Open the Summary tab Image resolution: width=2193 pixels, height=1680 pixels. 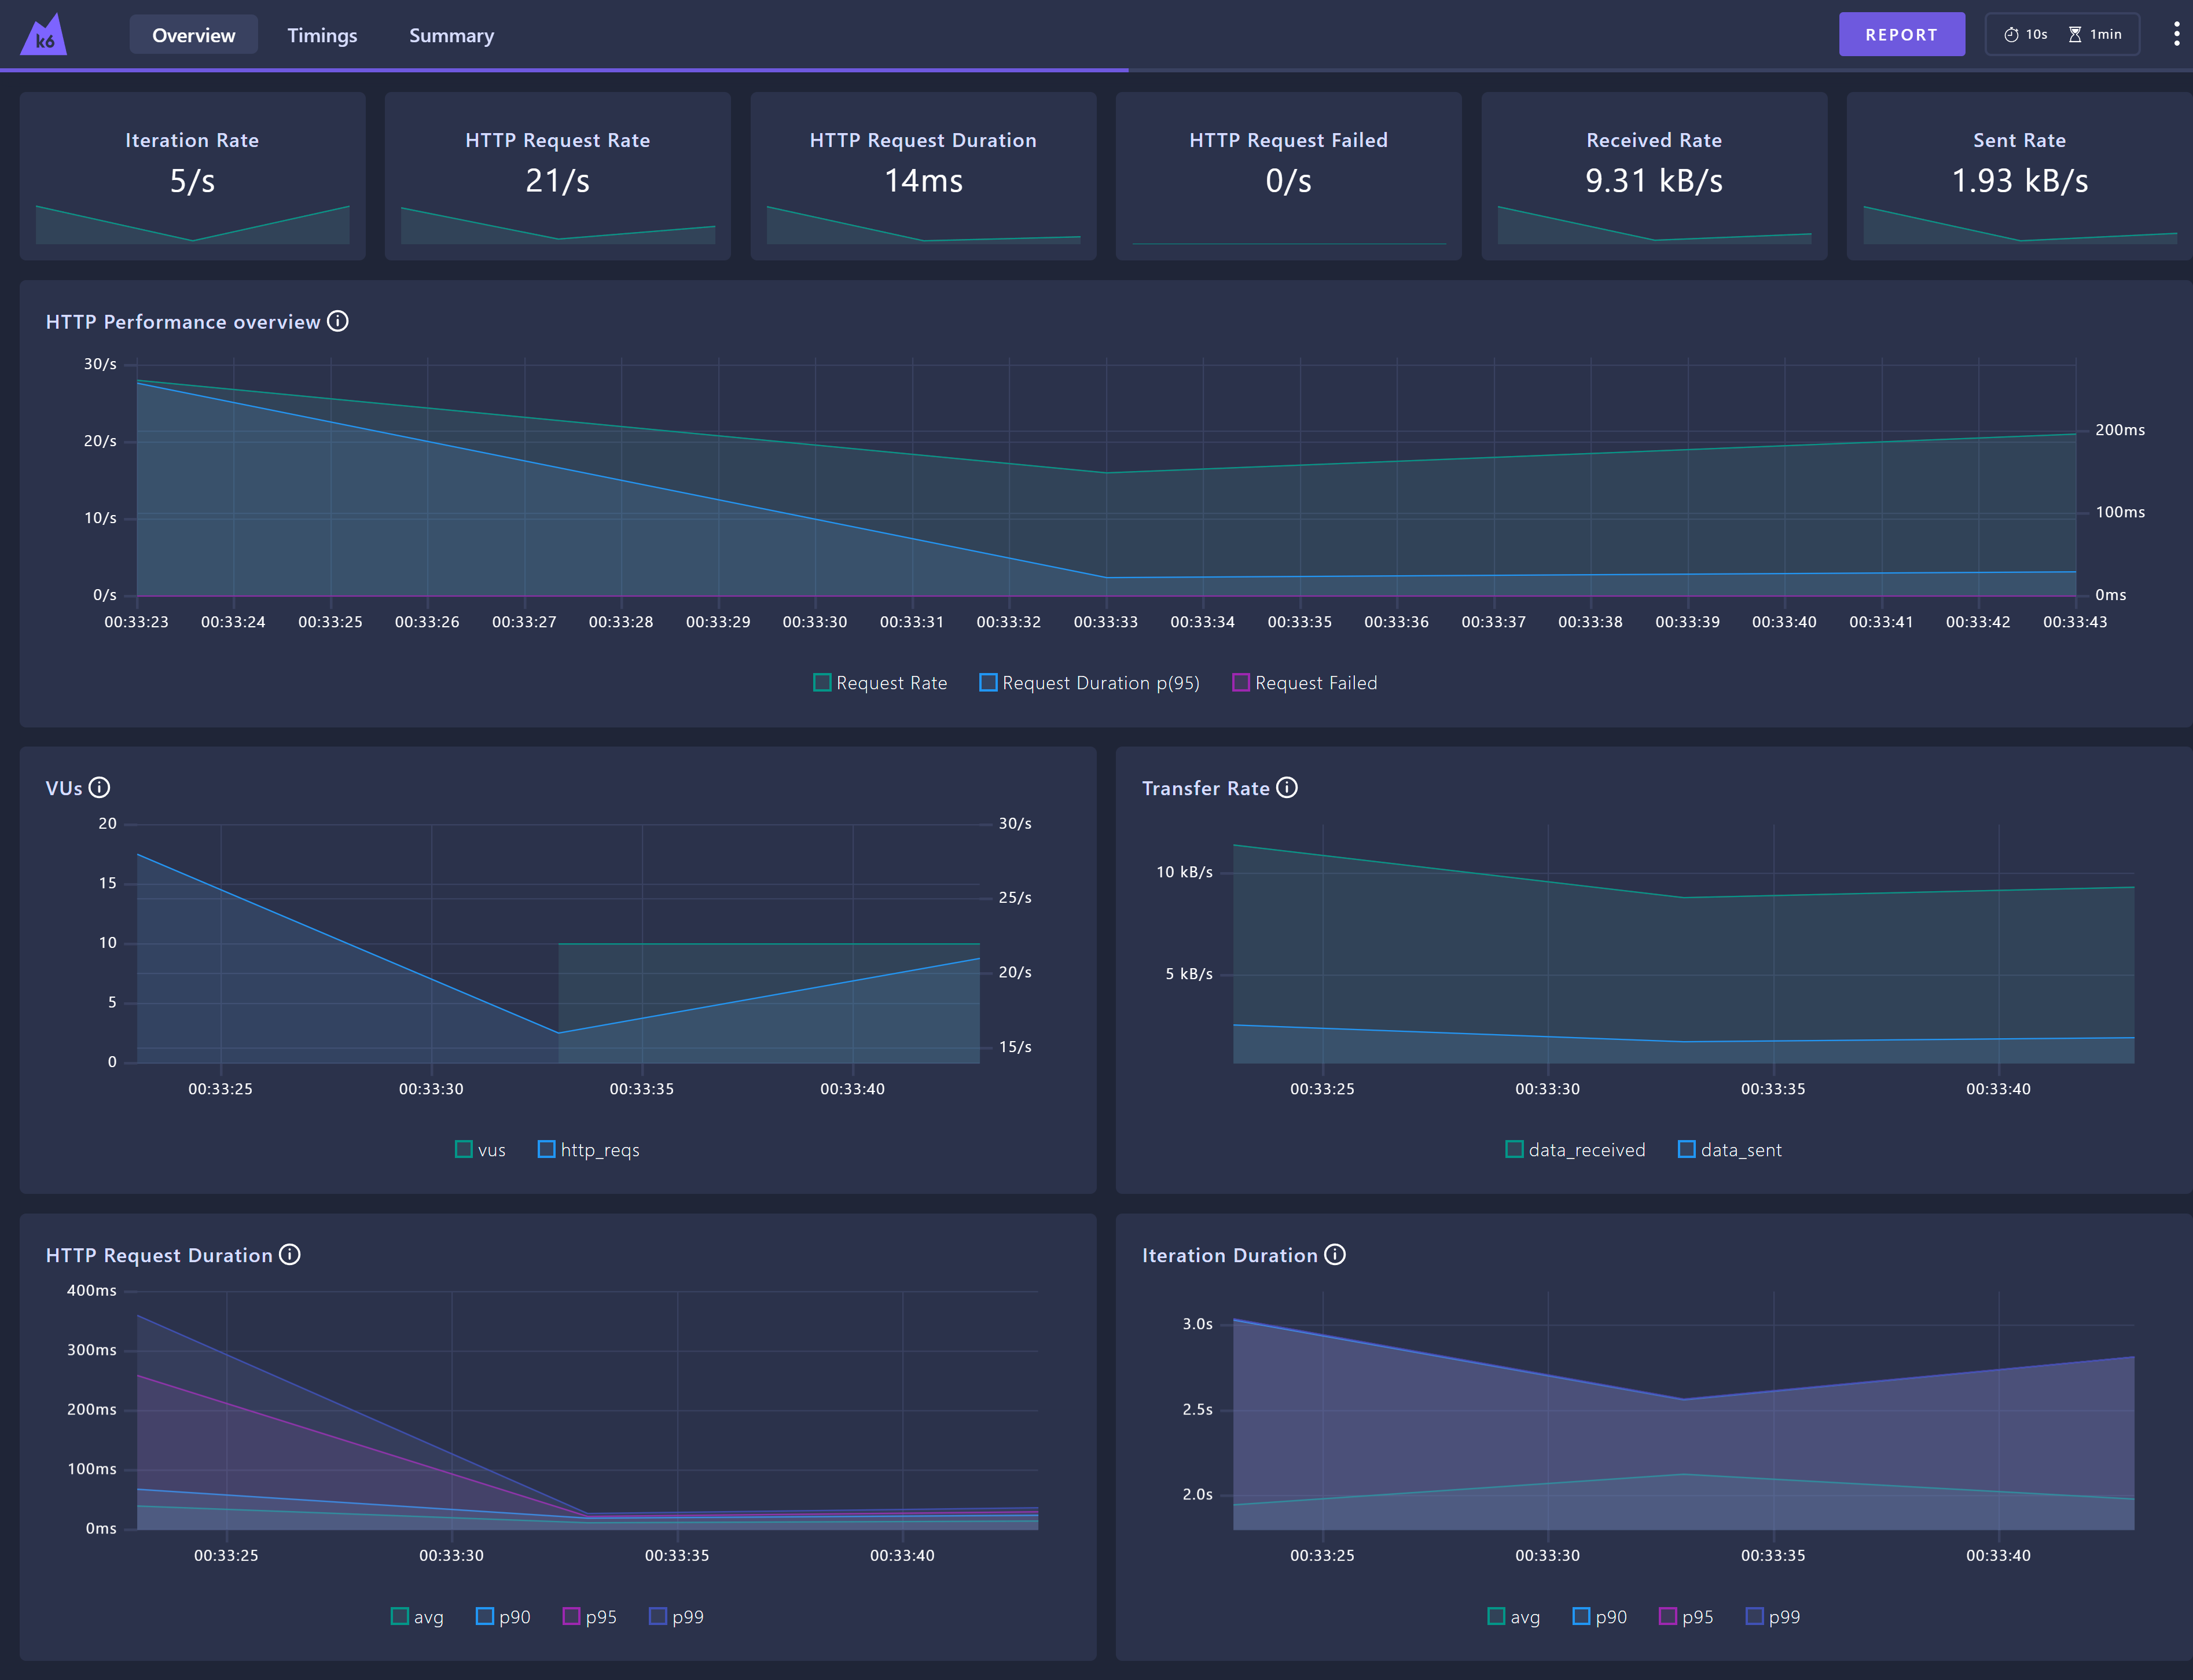[x=451, y=35]
